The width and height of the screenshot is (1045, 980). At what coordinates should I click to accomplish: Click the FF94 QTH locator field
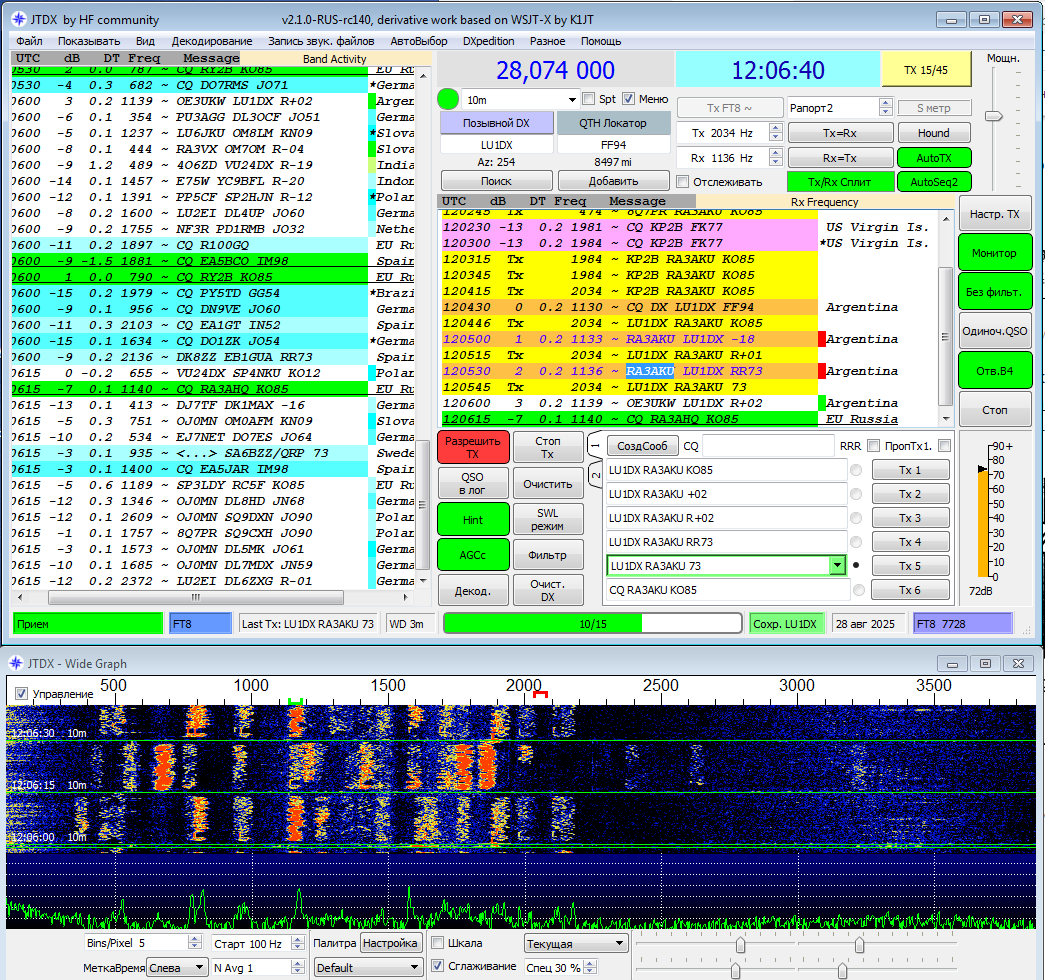coord(613,145)
